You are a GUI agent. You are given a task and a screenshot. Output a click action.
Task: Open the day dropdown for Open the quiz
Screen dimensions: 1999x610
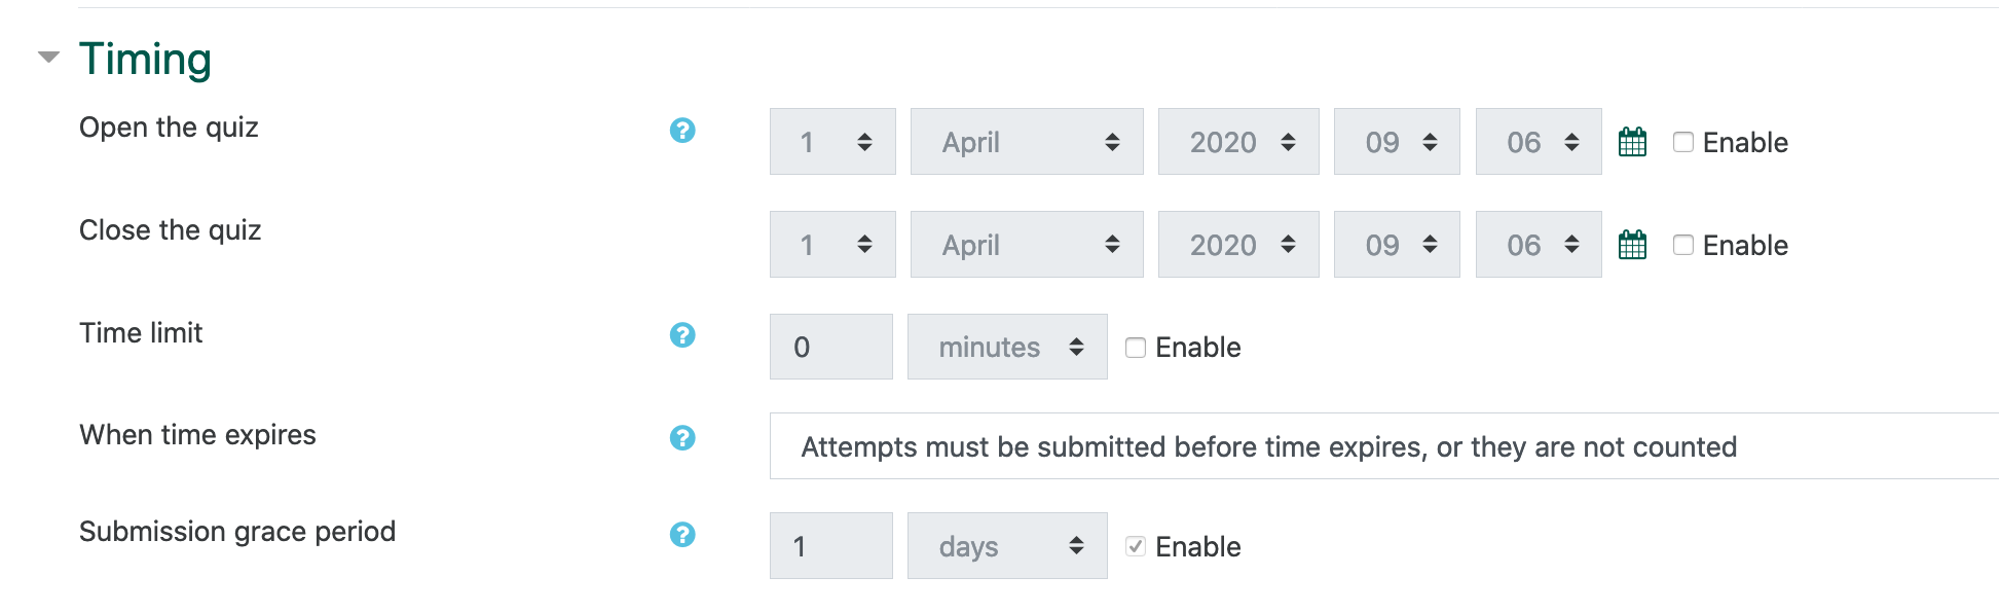[x=831, y=141]
